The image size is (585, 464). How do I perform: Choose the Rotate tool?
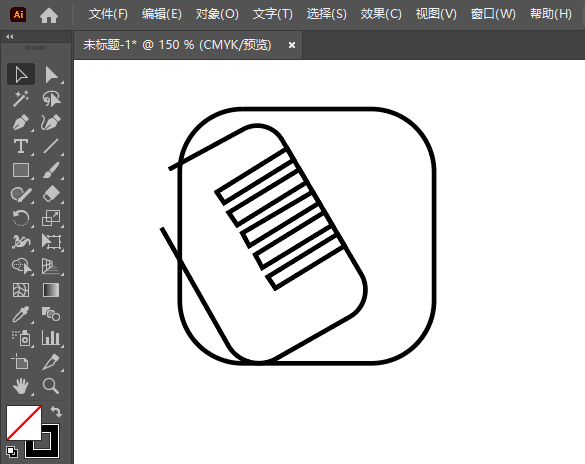pyautogui.click(x=21, y=218)
